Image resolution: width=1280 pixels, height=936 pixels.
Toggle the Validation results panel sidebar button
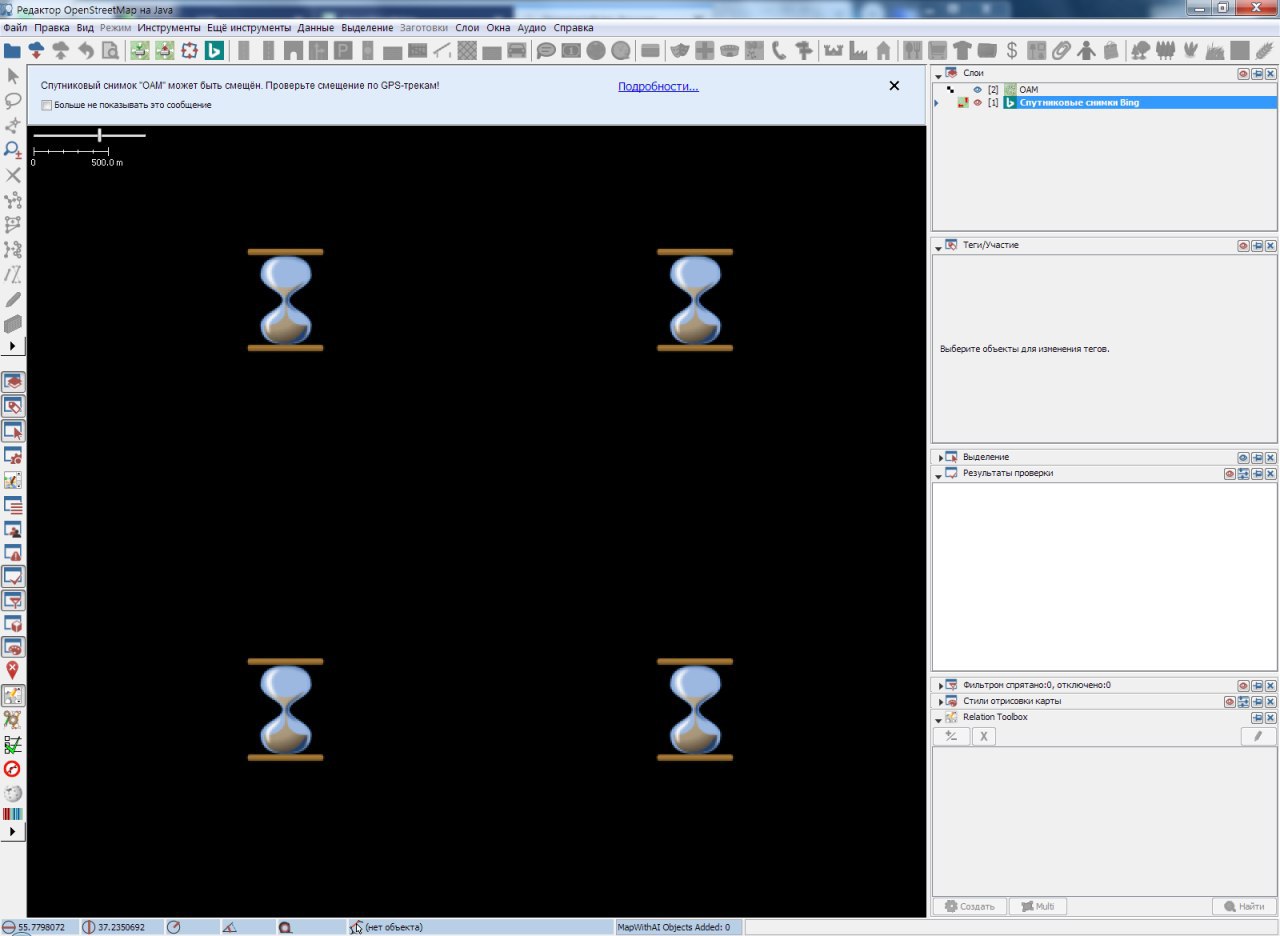[x=13, y=577]
